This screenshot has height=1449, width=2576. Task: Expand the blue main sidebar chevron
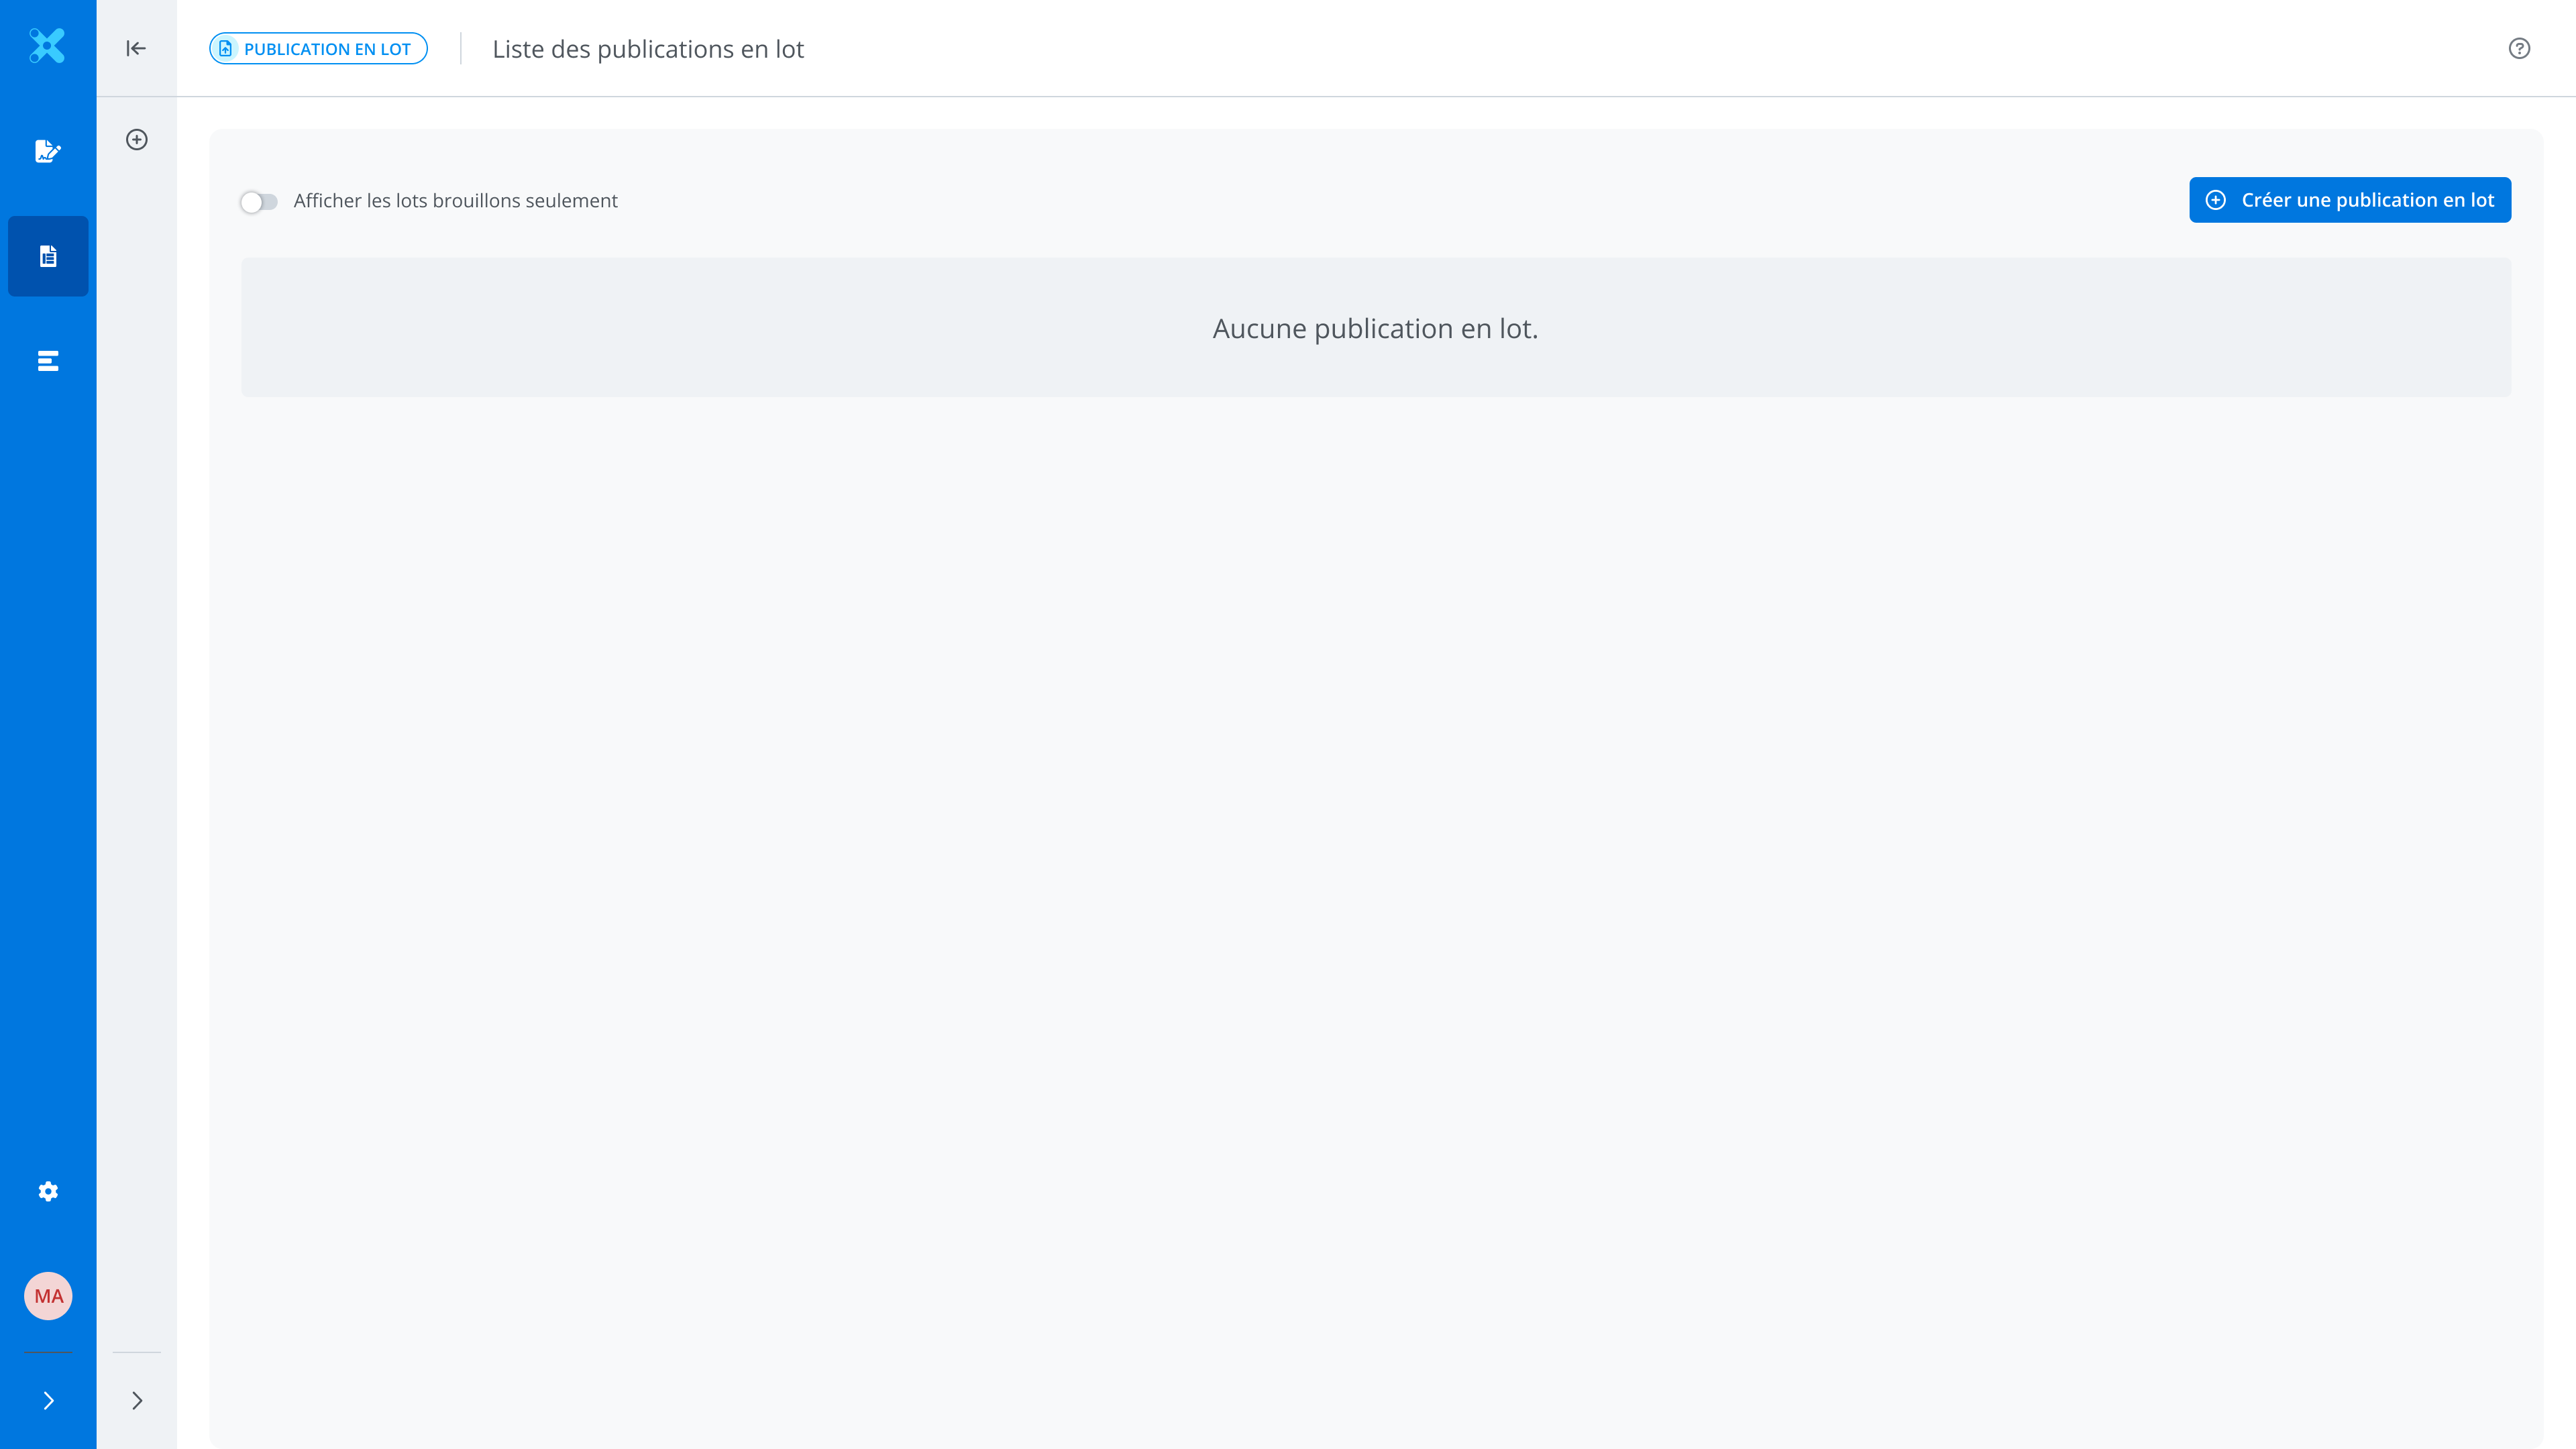48,1401
